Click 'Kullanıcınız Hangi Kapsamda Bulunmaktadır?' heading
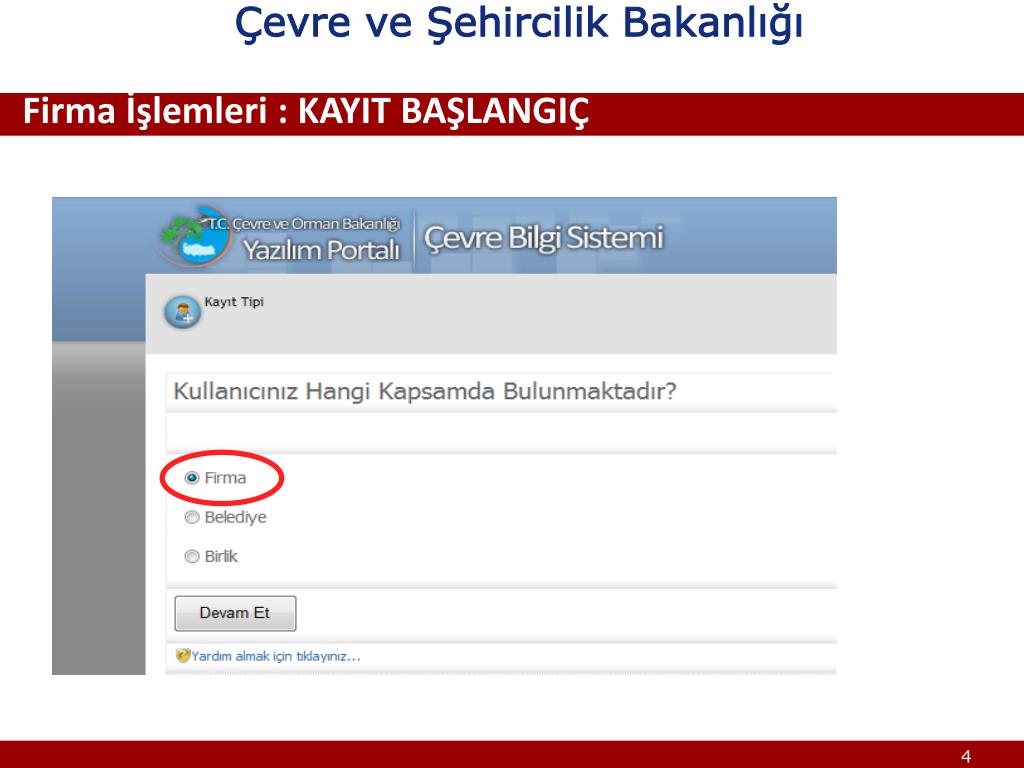1024x768 pixels. (424, 392)
